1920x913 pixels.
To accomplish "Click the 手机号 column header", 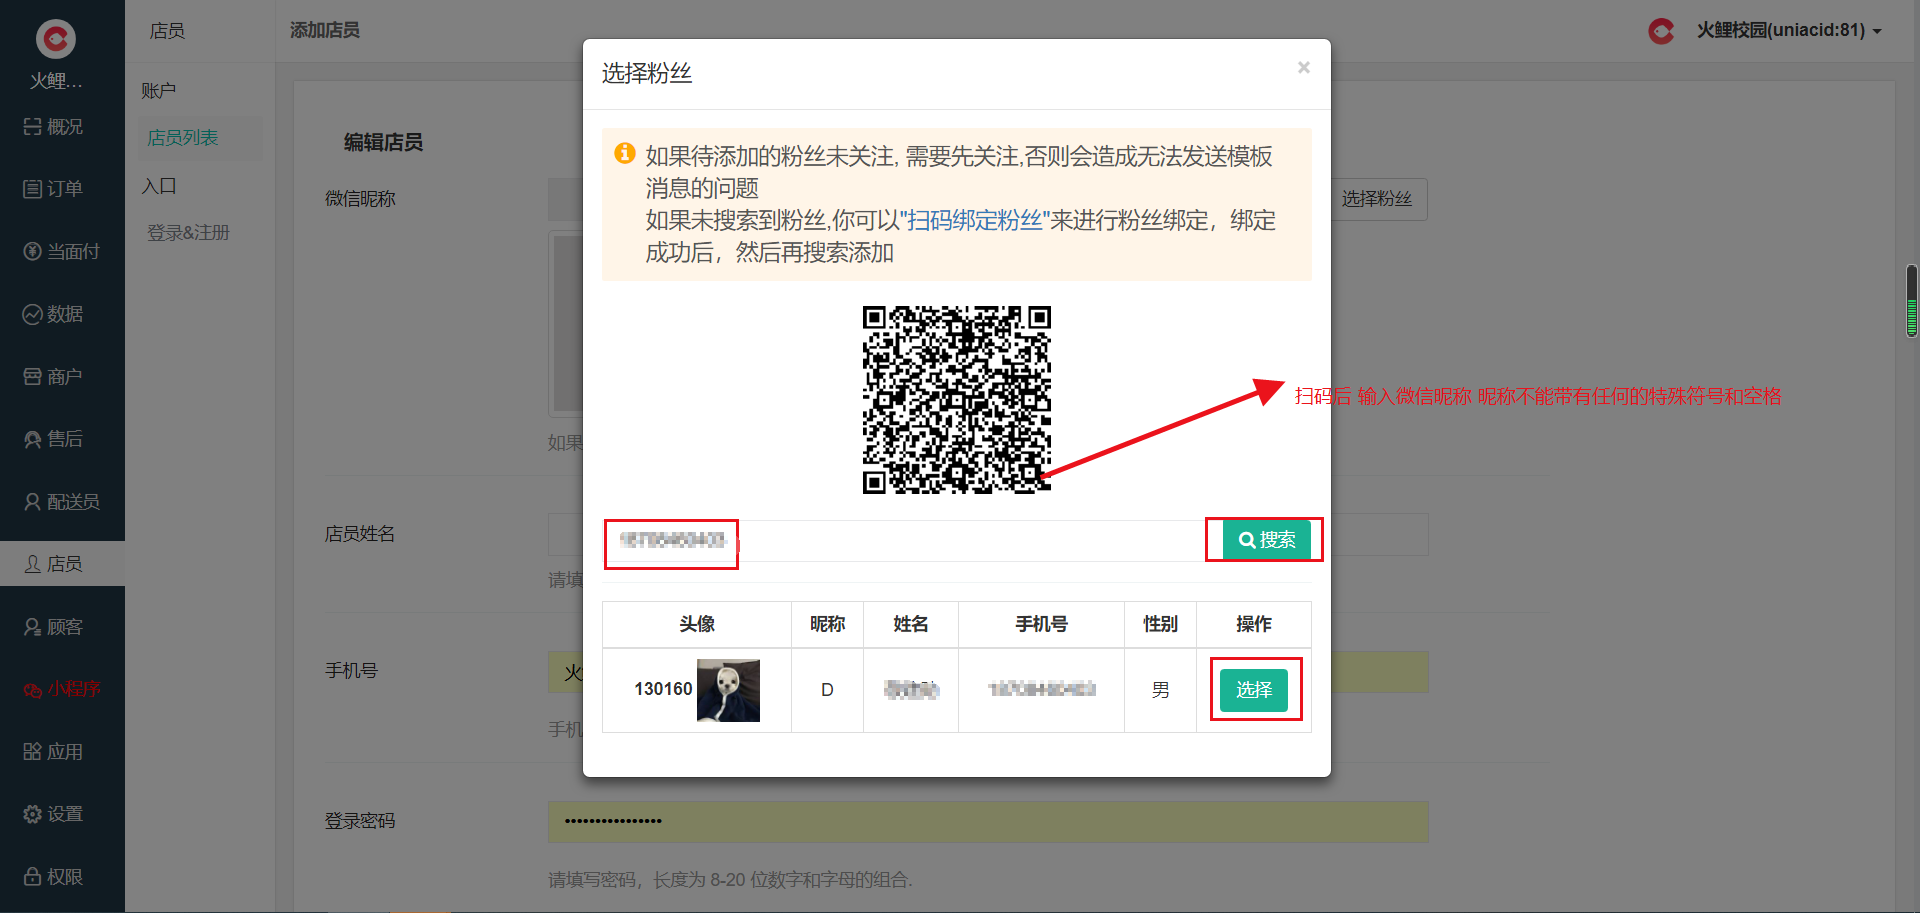I will [1042, 625].
